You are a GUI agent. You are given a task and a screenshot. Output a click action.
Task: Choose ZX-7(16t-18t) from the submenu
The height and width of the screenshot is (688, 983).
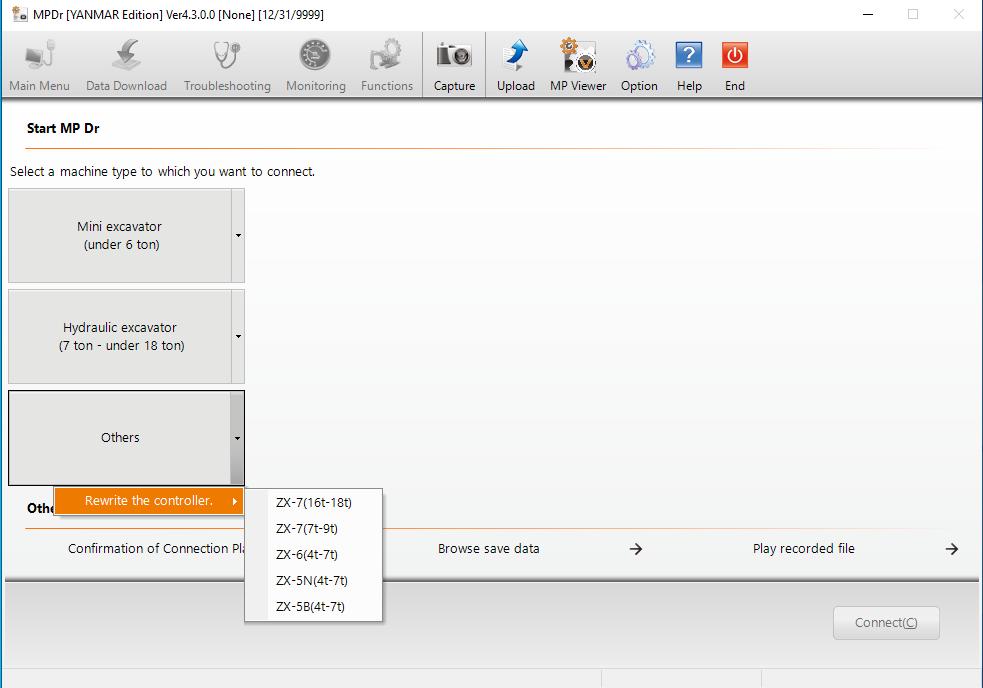tap(313, 503)
